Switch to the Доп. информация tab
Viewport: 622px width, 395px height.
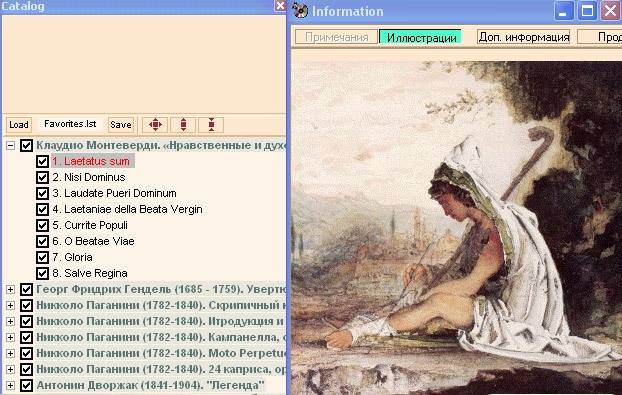click(x=524, y=37)
